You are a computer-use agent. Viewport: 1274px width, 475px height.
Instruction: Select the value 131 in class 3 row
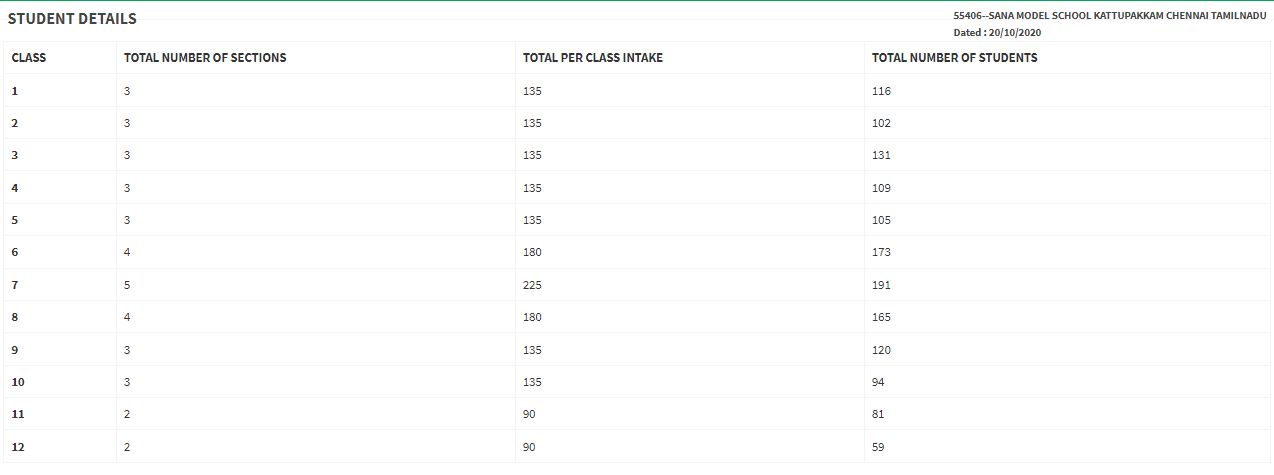coord(881,155)
